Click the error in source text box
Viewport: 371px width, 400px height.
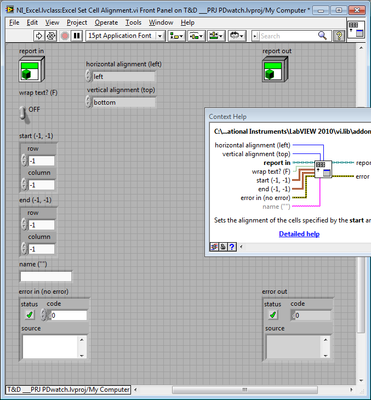coord(50,347)
